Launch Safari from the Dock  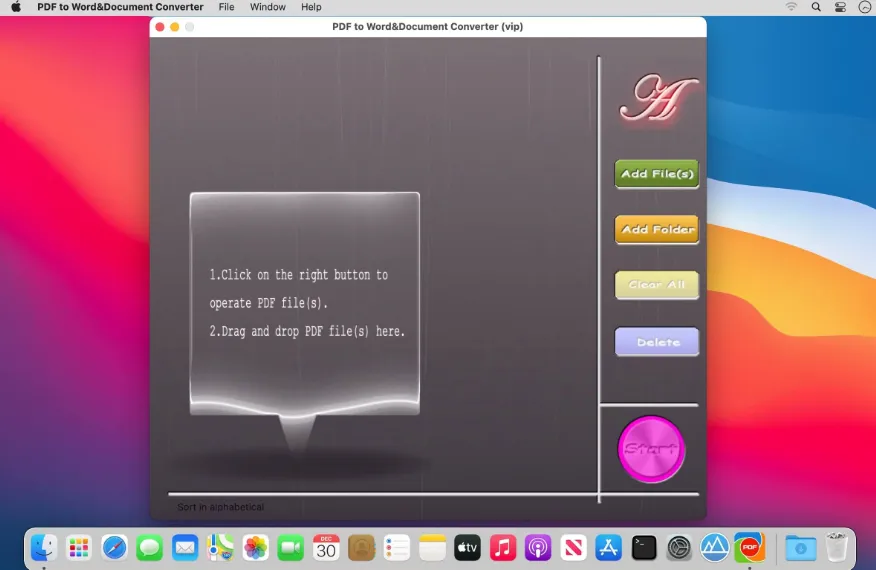tap(114, 548)
